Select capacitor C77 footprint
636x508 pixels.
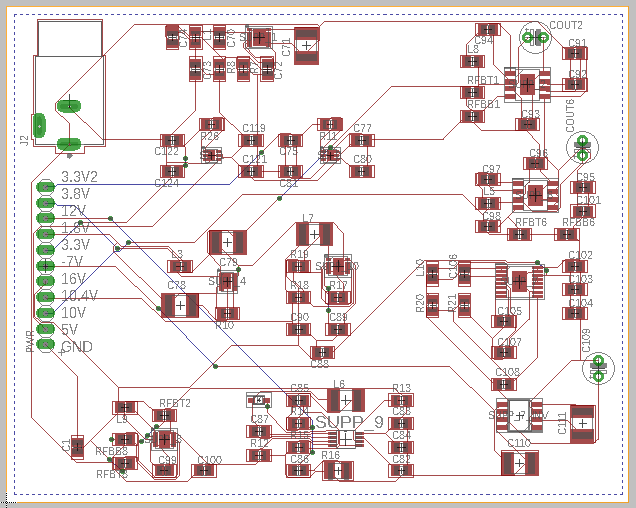tap(362, 141)
